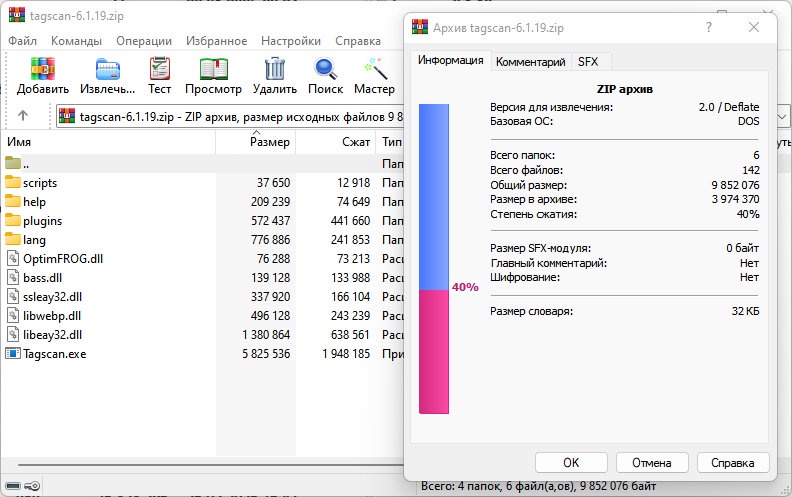Click the Извлечь (Extract) toolbar icon
Screen dimensions: 792x497
click(108, 69)
